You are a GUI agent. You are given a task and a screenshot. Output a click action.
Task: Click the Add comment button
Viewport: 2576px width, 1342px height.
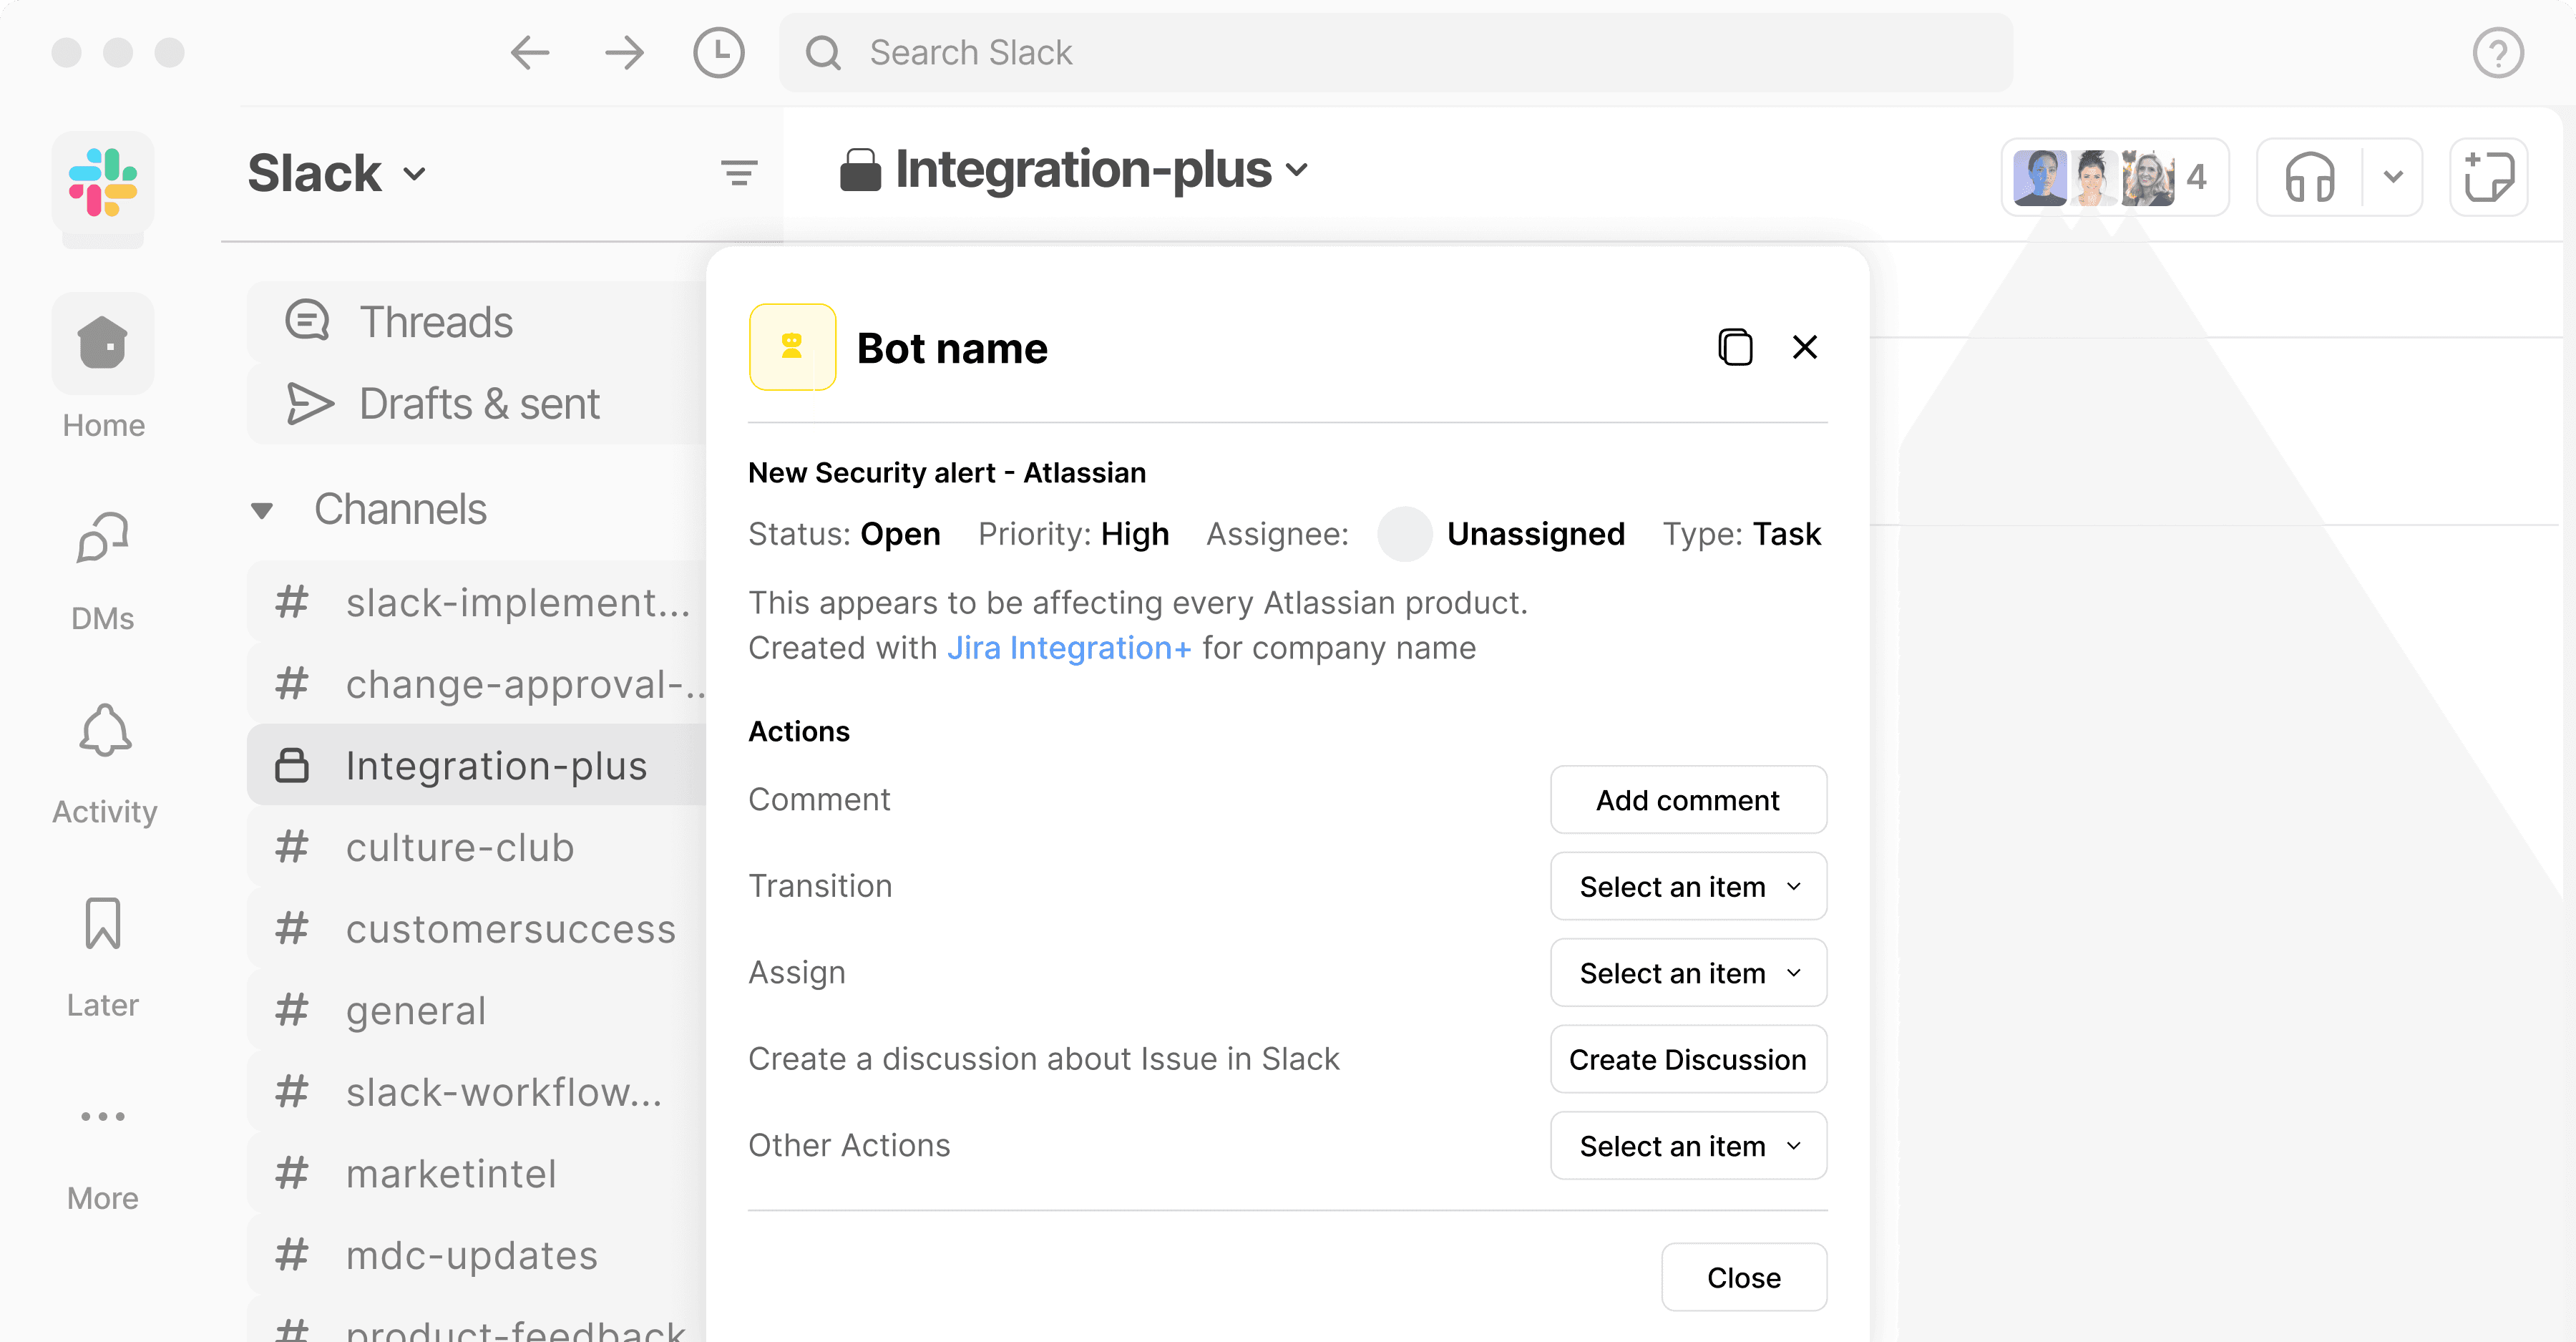coord(1688,800)
